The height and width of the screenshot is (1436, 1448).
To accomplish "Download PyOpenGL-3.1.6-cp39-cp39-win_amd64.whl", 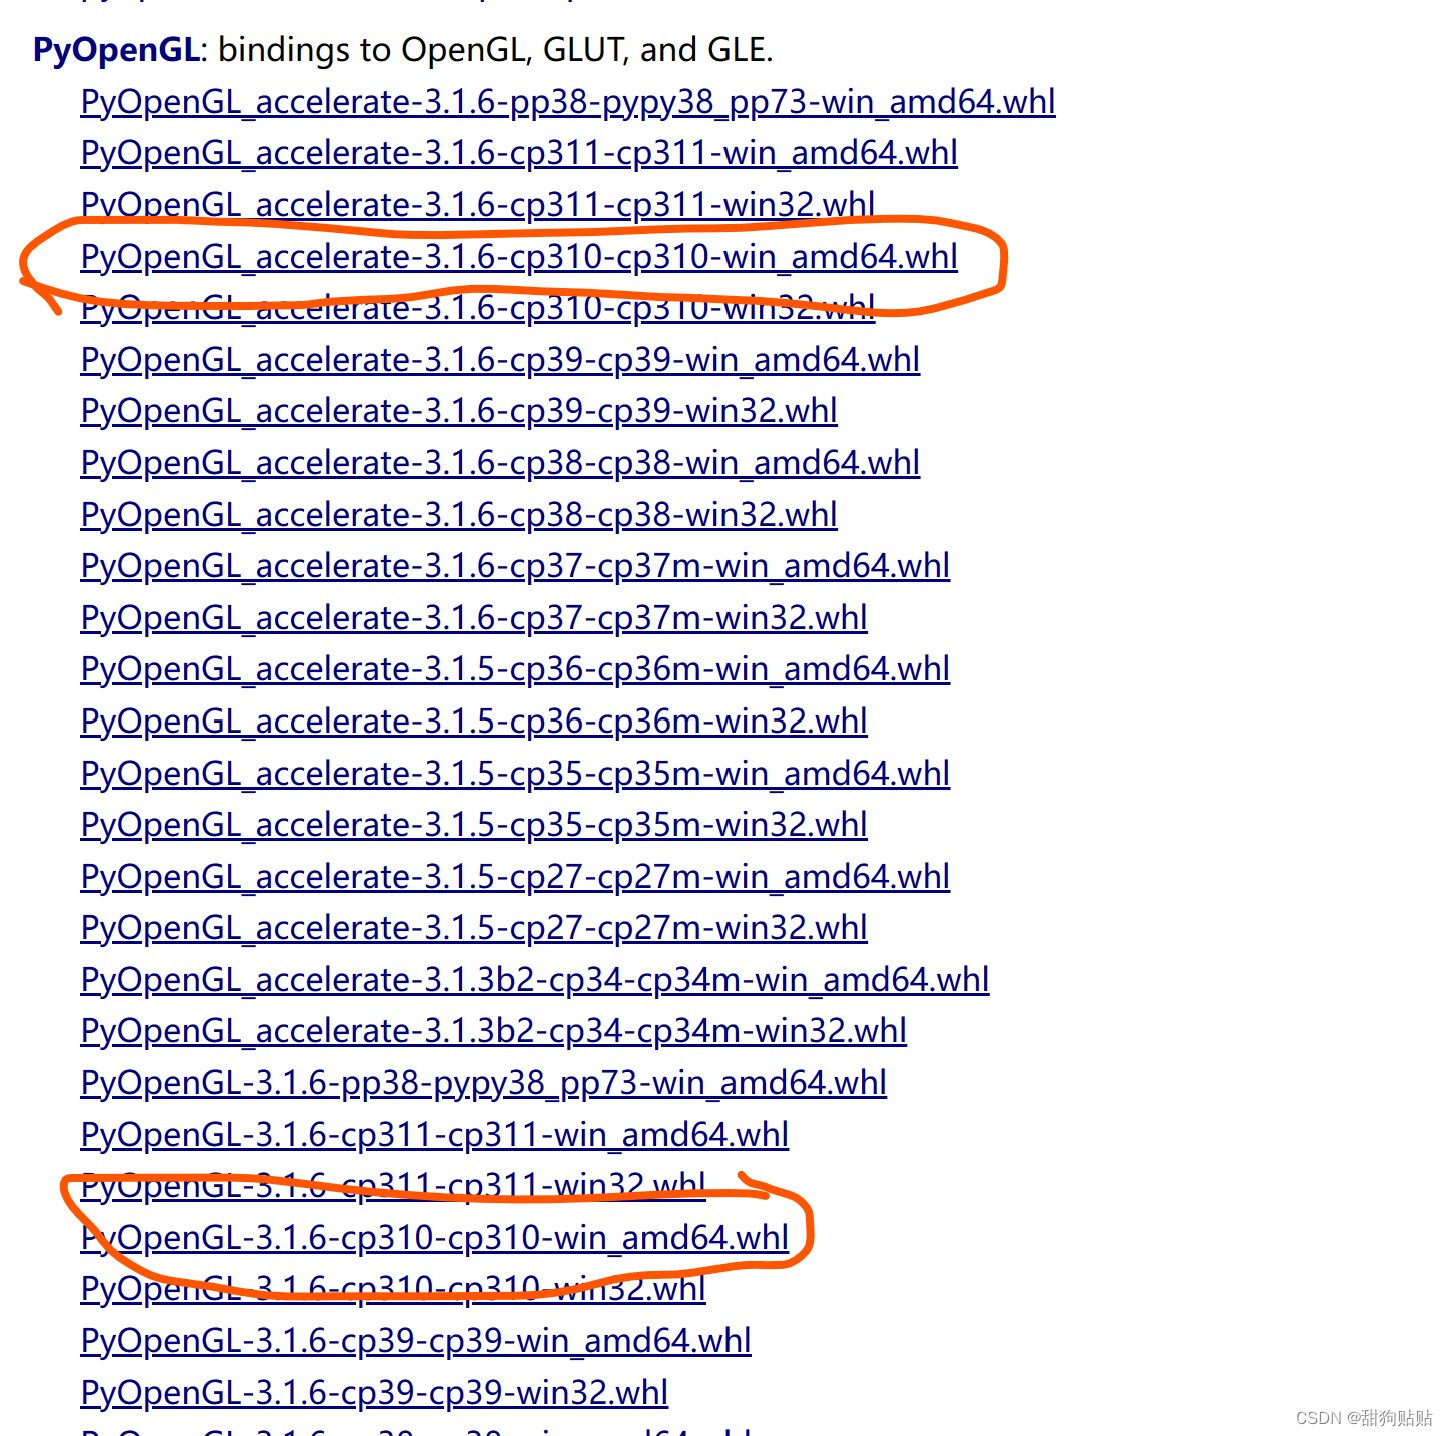I will tap(416, 1341).
